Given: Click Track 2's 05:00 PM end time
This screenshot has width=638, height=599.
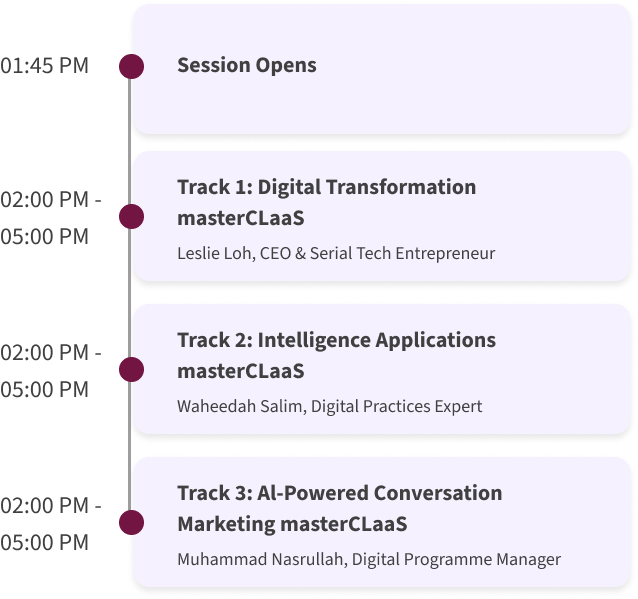Looking at the screenshot, I should [x=44, y=389].
